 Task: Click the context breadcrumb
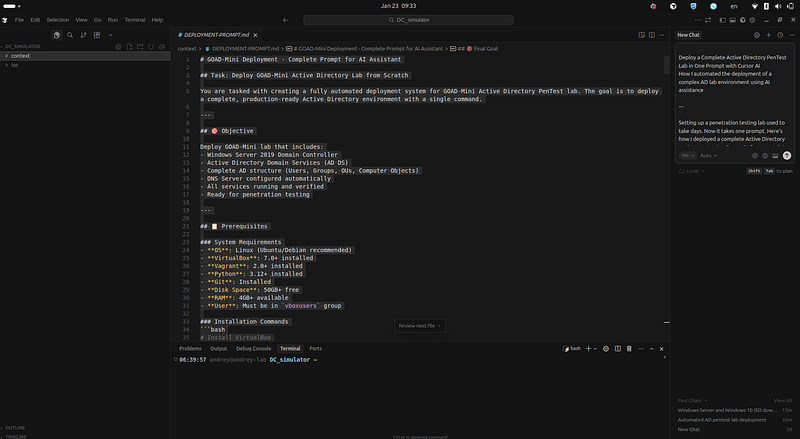187,48
